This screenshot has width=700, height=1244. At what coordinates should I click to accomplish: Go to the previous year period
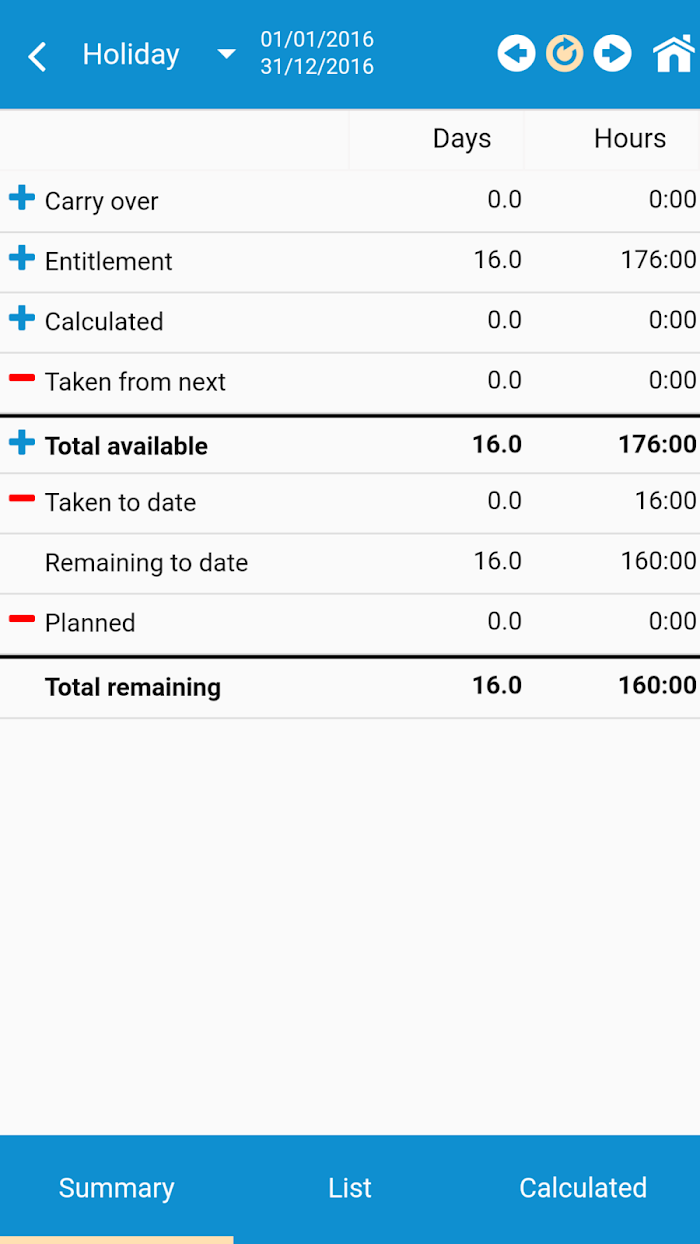coord(516,53)
